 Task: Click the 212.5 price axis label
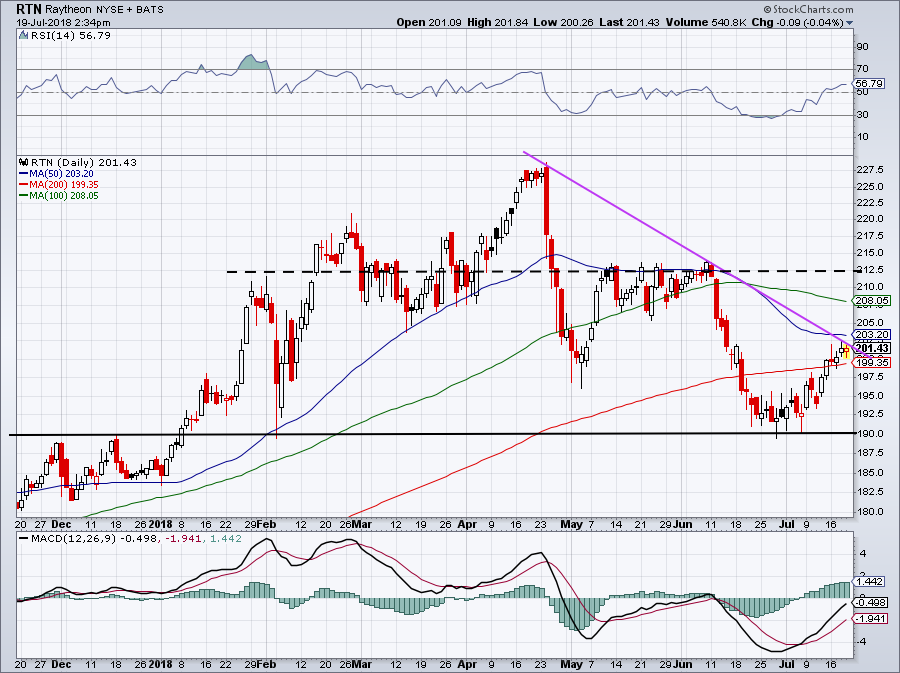(x=870, y=270)
